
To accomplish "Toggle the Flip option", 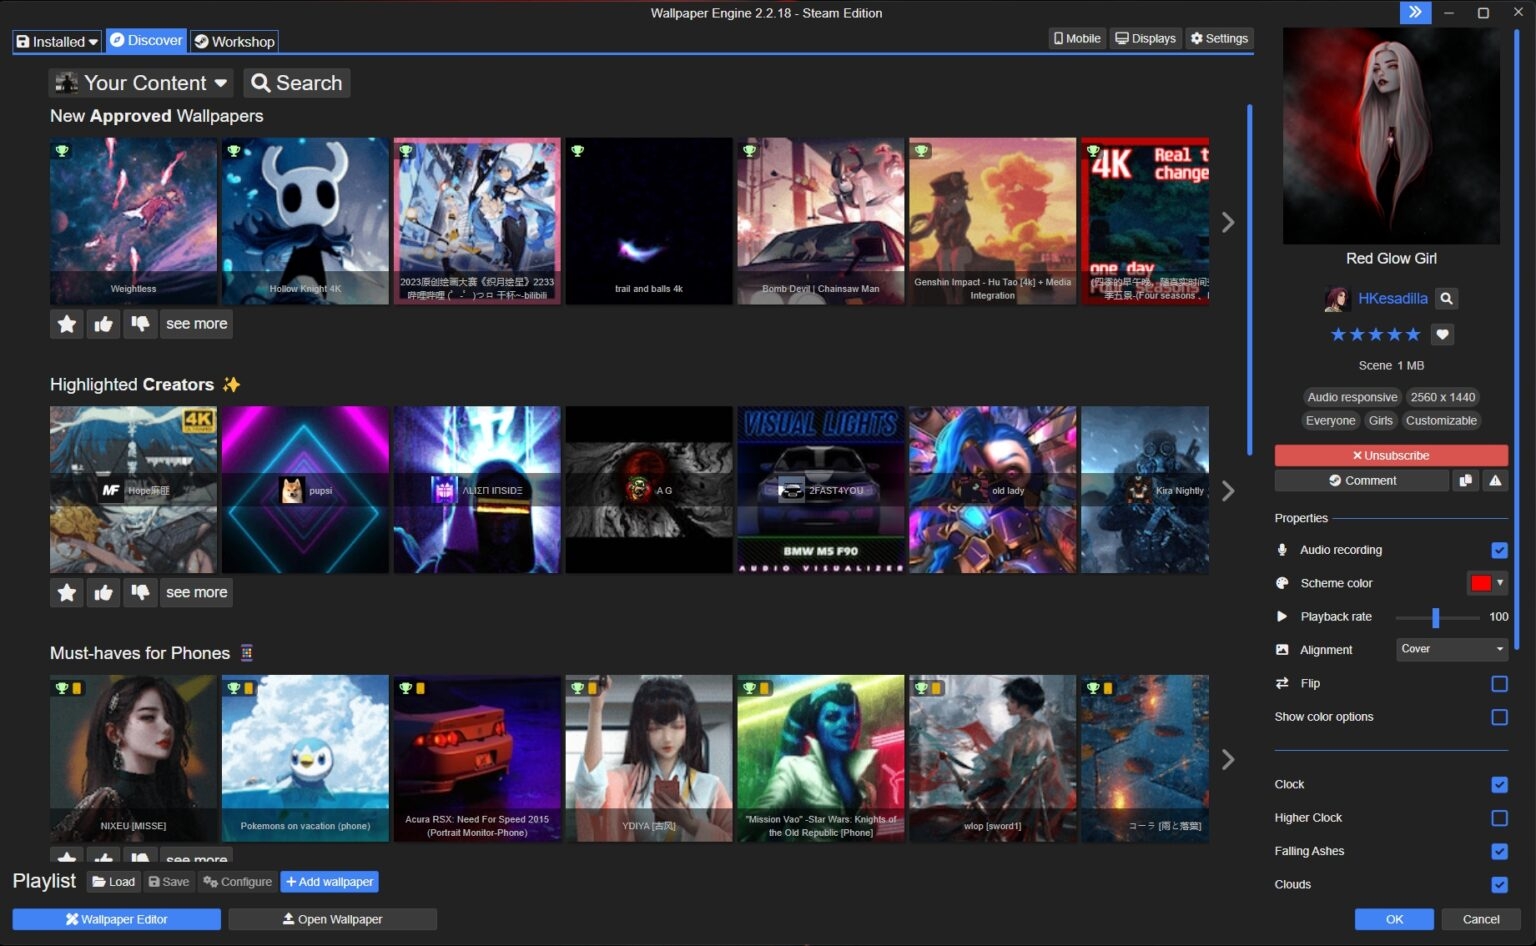I will (1498, 683).
